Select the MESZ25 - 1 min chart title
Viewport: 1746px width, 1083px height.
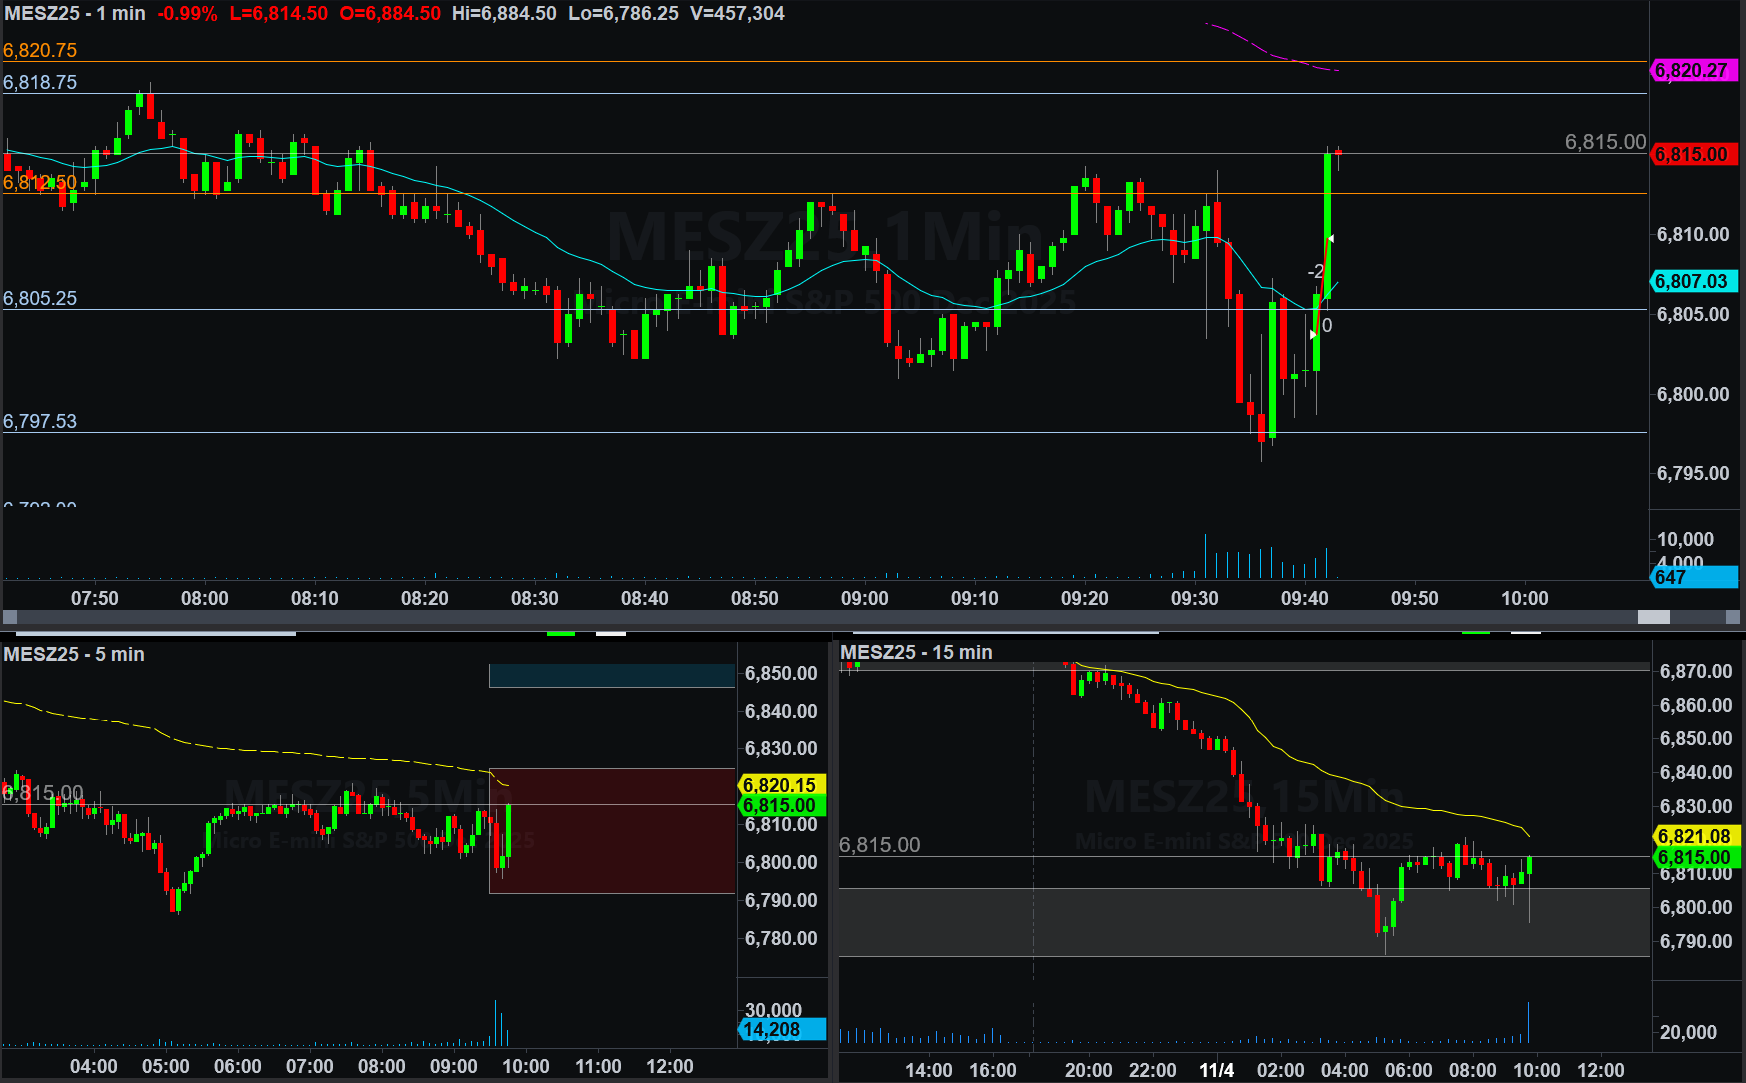tap(75, 14)
